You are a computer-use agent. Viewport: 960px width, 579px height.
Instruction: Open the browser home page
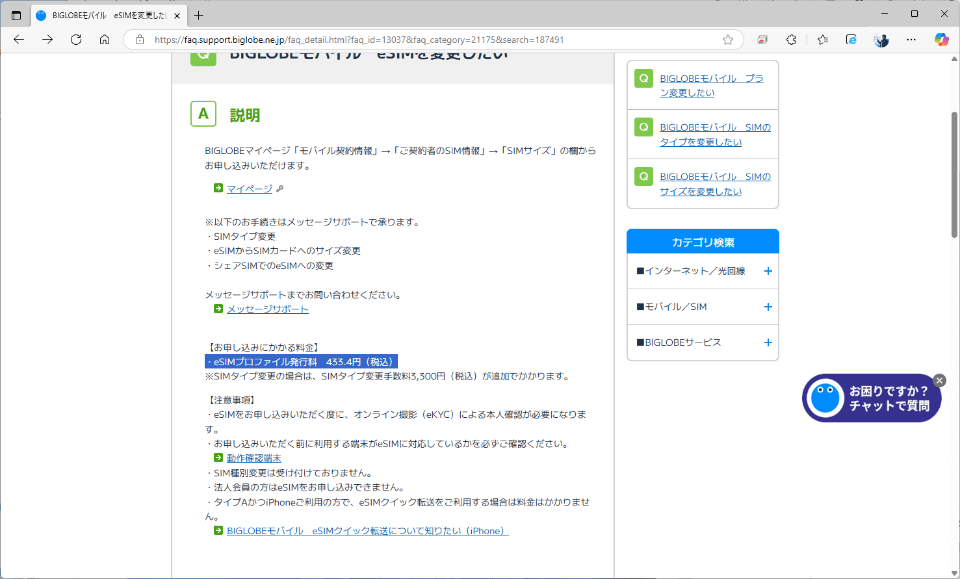105,40
